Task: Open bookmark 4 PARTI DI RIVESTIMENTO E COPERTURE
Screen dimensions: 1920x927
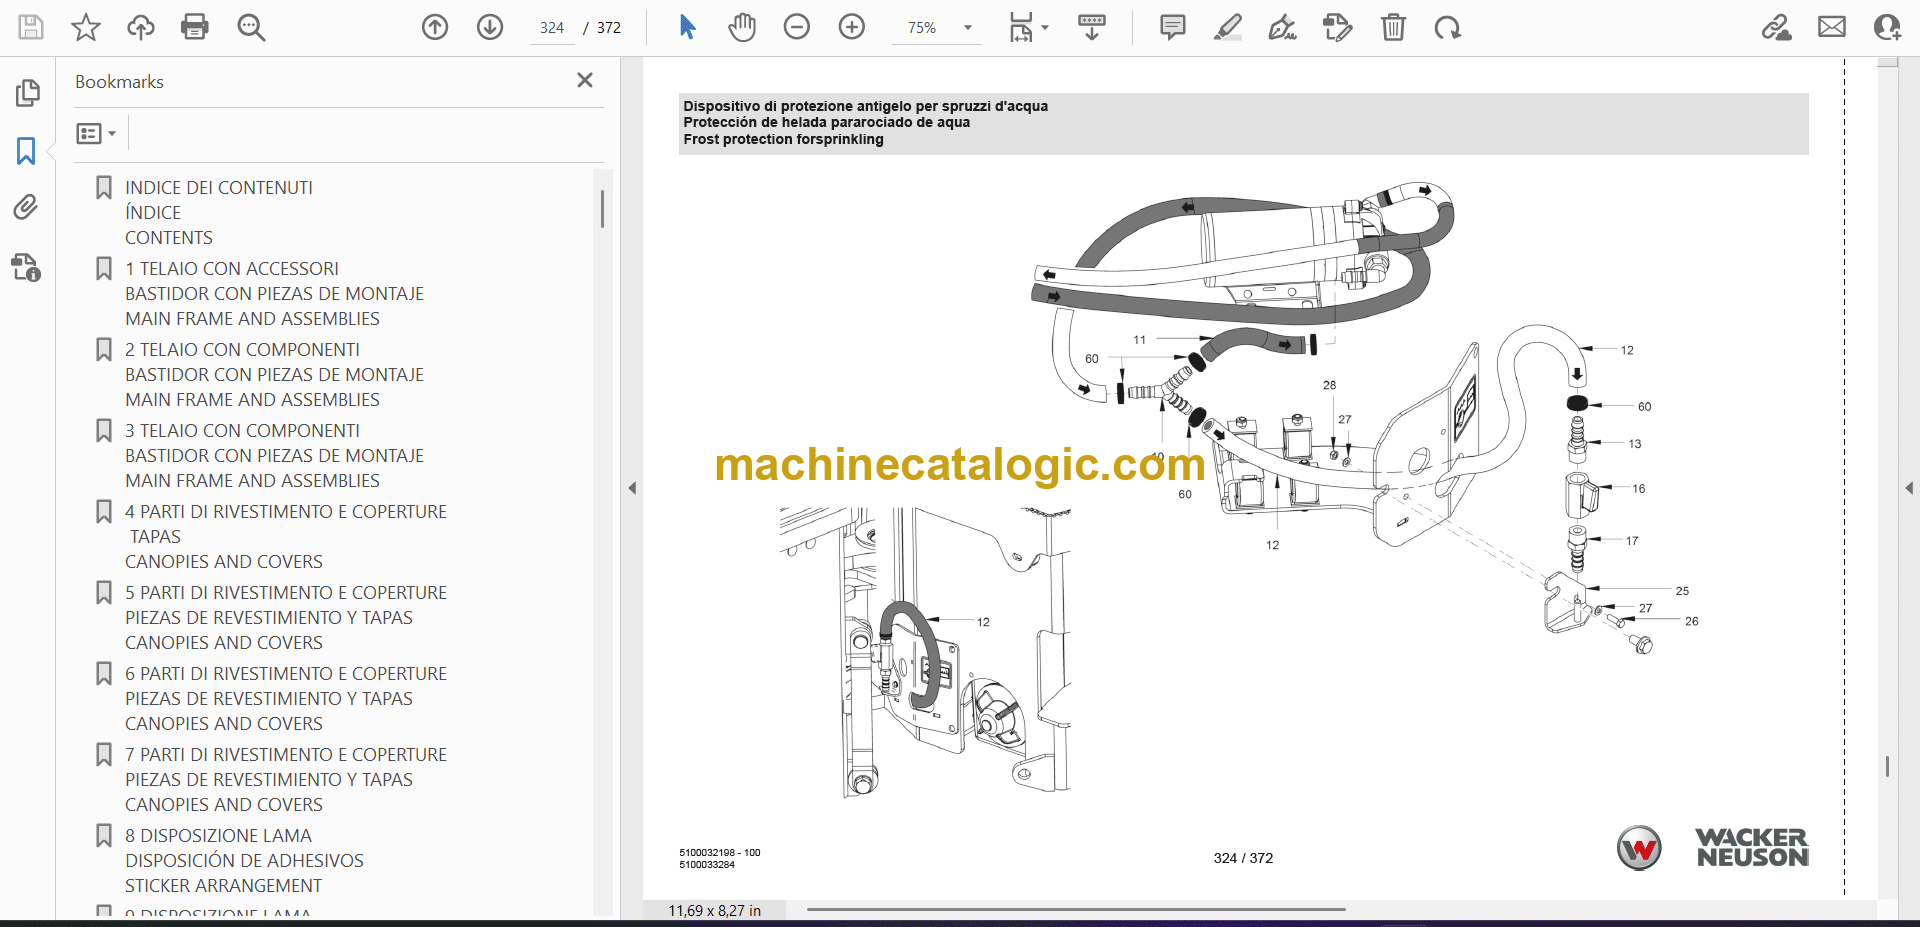Action: (285, 512)
